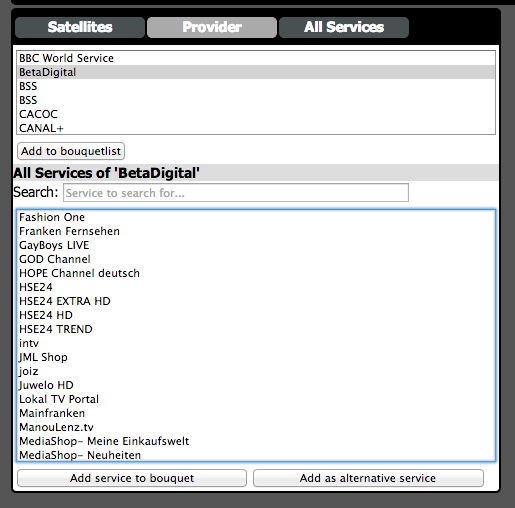The height and width of the screenshot is (508, 515).
Task: Switch to the Satellites tab
Action: [x=80, y=27]
